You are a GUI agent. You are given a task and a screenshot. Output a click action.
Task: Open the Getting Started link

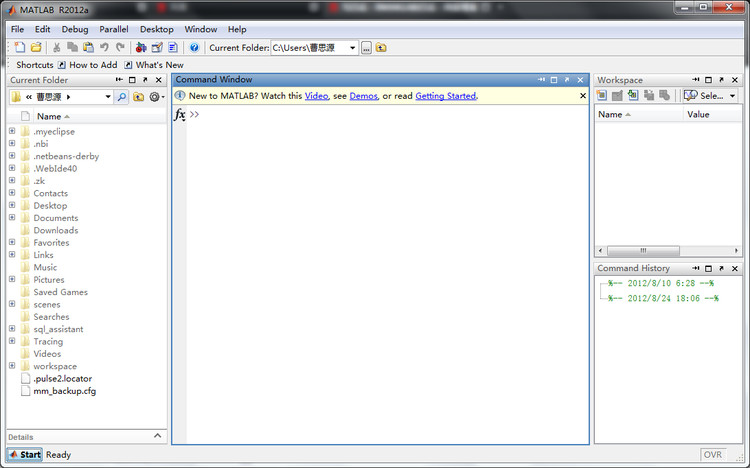pyautogui.click(x=446, y=96)
